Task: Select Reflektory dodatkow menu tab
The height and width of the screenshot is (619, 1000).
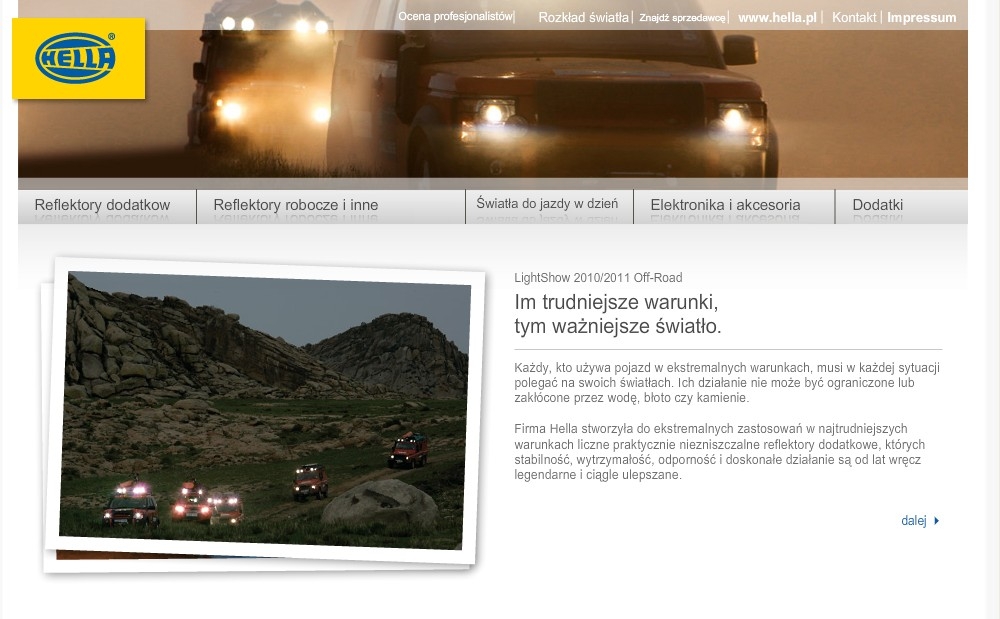Action: 107,206
